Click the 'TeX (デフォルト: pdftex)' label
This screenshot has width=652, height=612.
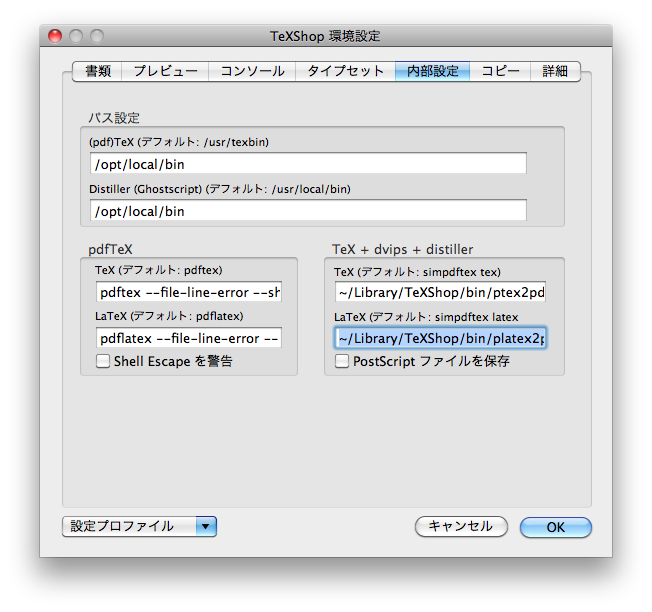pyautogui.click(x=159, y=270)
